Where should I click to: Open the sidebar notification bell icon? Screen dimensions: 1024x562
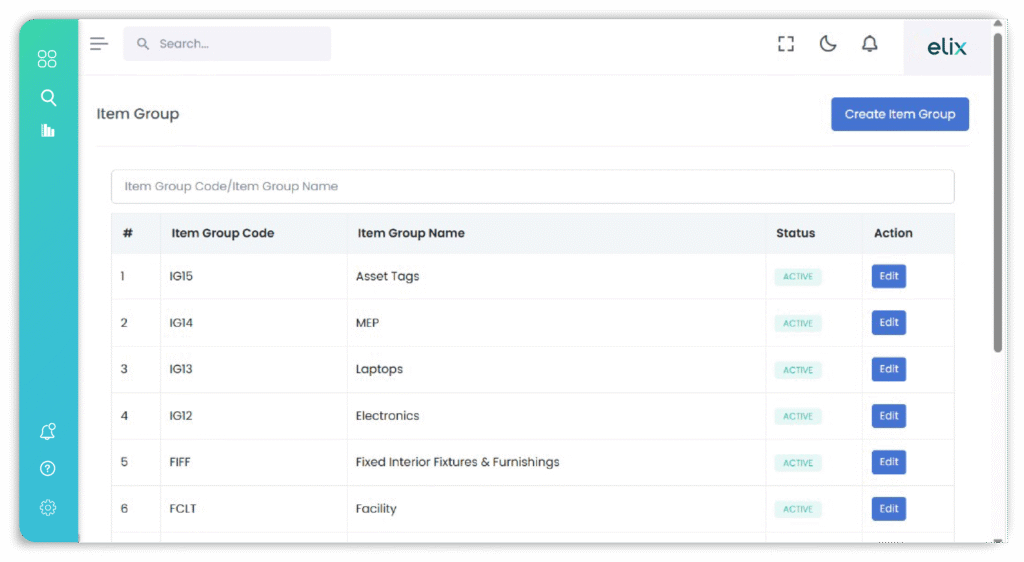[47, 432]
